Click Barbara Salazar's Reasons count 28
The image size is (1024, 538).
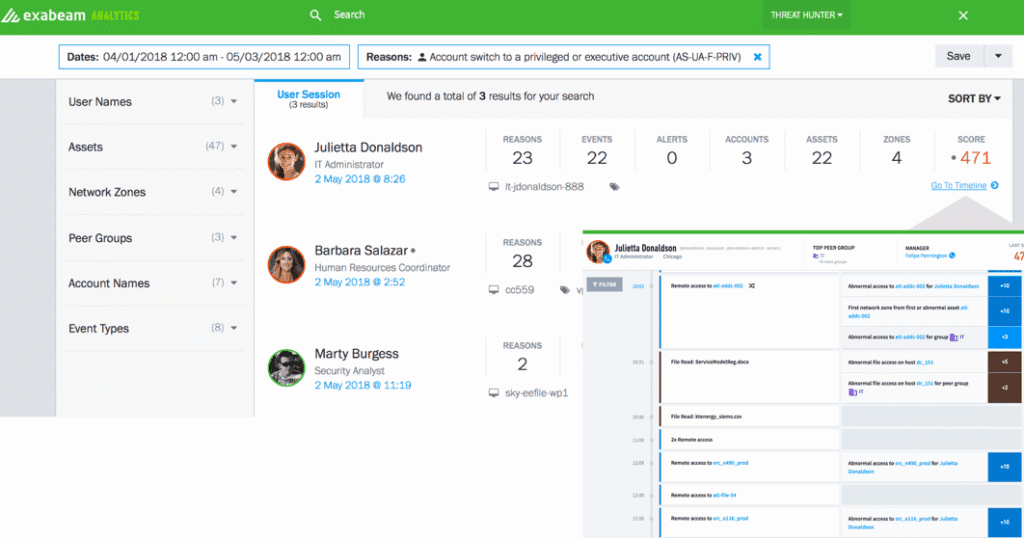(522, 261)
